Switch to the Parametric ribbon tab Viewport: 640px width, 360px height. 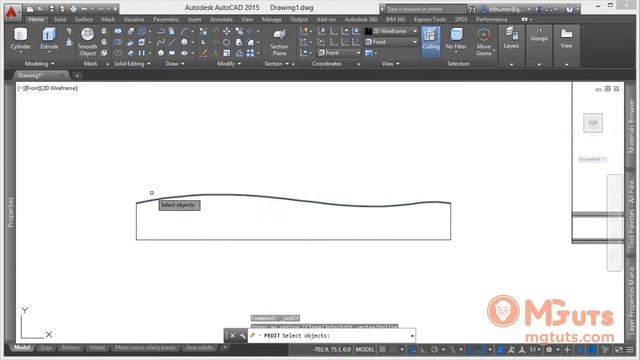pyautogui.click(x=166, y=19)
